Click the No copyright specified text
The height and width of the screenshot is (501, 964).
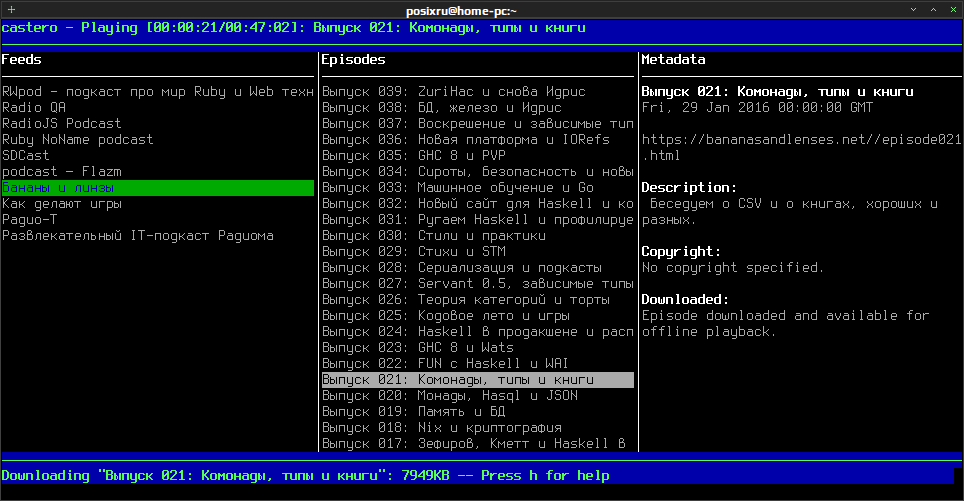click(x=733, y=267)
